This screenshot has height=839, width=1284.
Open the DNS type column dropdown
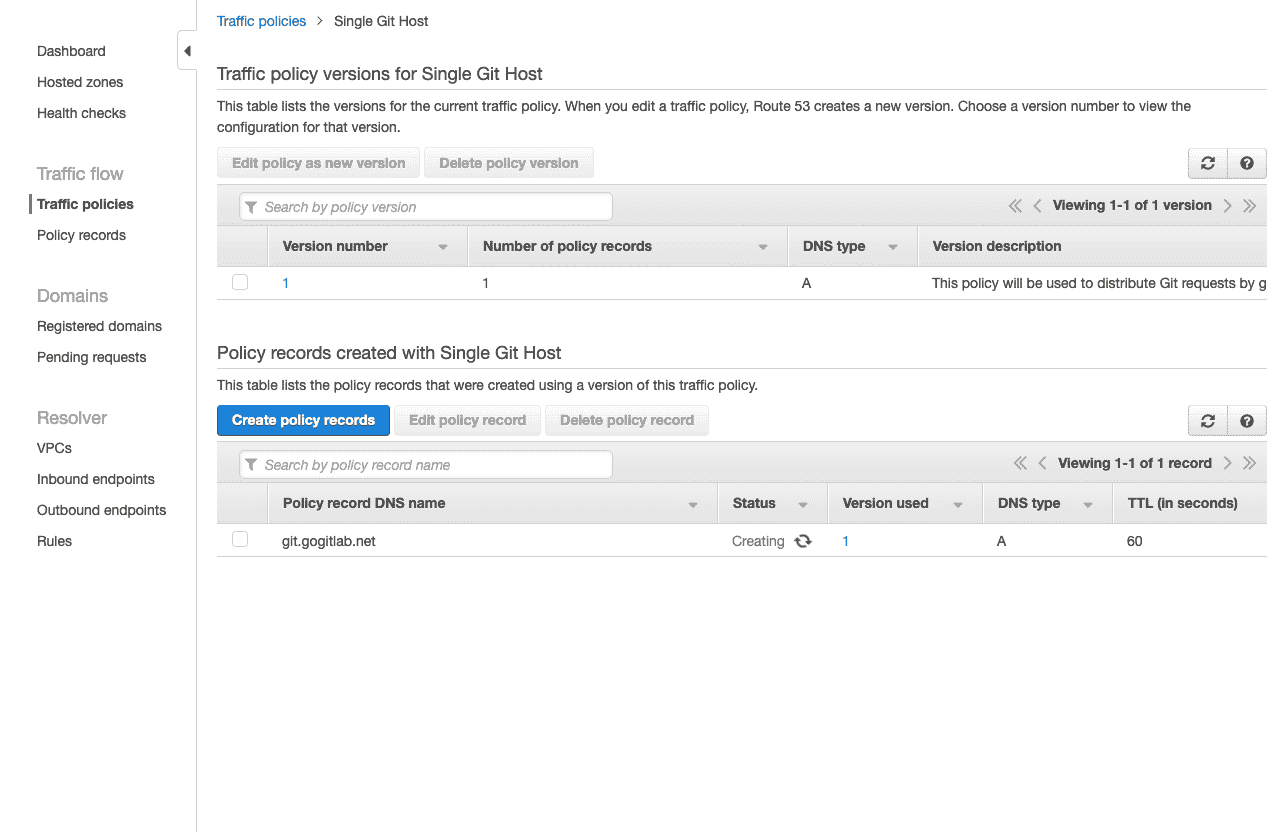[893, 246]
